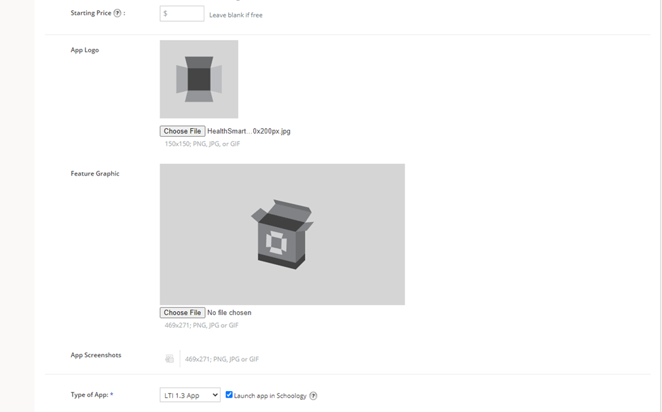Choose File for the App Logo
This screenshot has width=662, height=412.
(182, 131)
